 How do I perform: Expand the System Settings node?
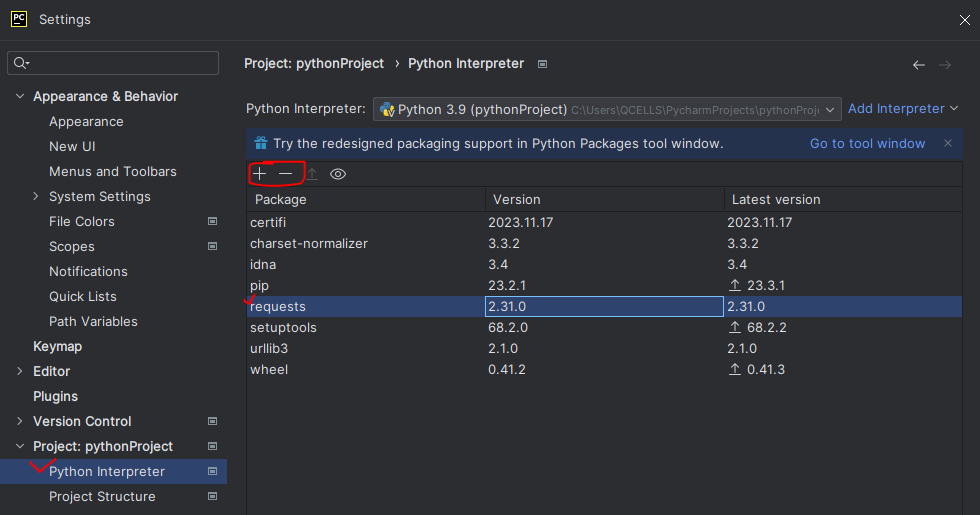(x=36, y=196)
